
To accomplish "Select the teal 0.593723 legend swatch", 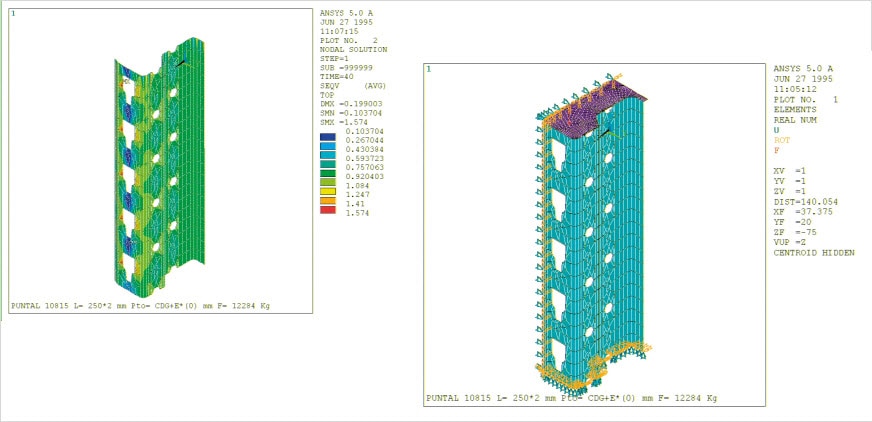I will [x=328, y=154].
